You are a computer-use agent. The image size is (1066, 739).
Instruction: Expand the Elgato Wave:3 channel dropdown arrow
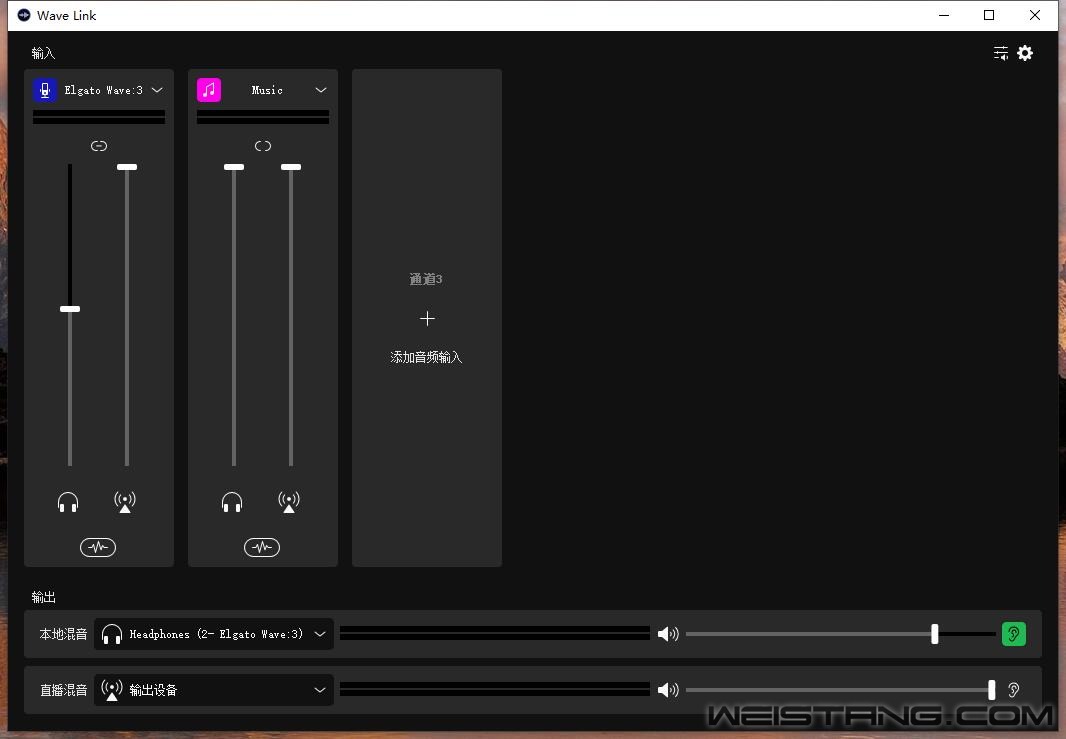tap(157, 90)
